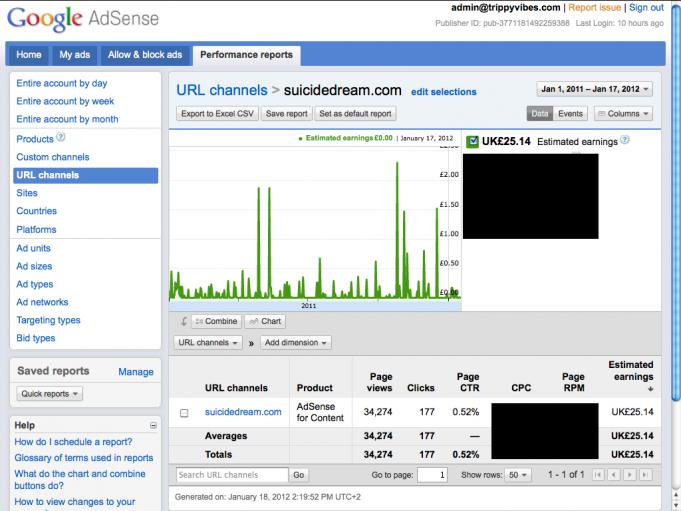This screenshot has height=511, width=681.
Task: Open the suicidedream.com channel link in table
Action: tap(243, 412)
